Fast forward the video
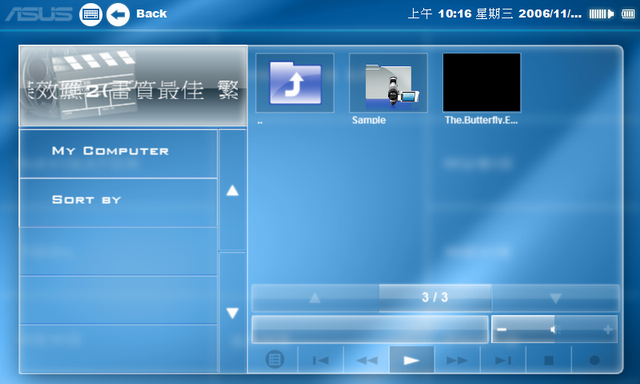This screenshot has height=384, width=640. [457, 360]
